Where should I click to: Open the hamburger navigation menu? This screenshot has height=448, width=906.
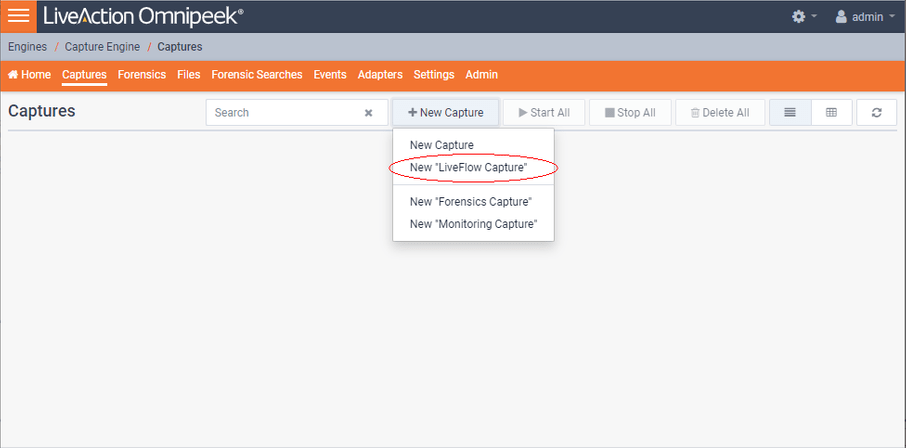(x=18, y=16)
